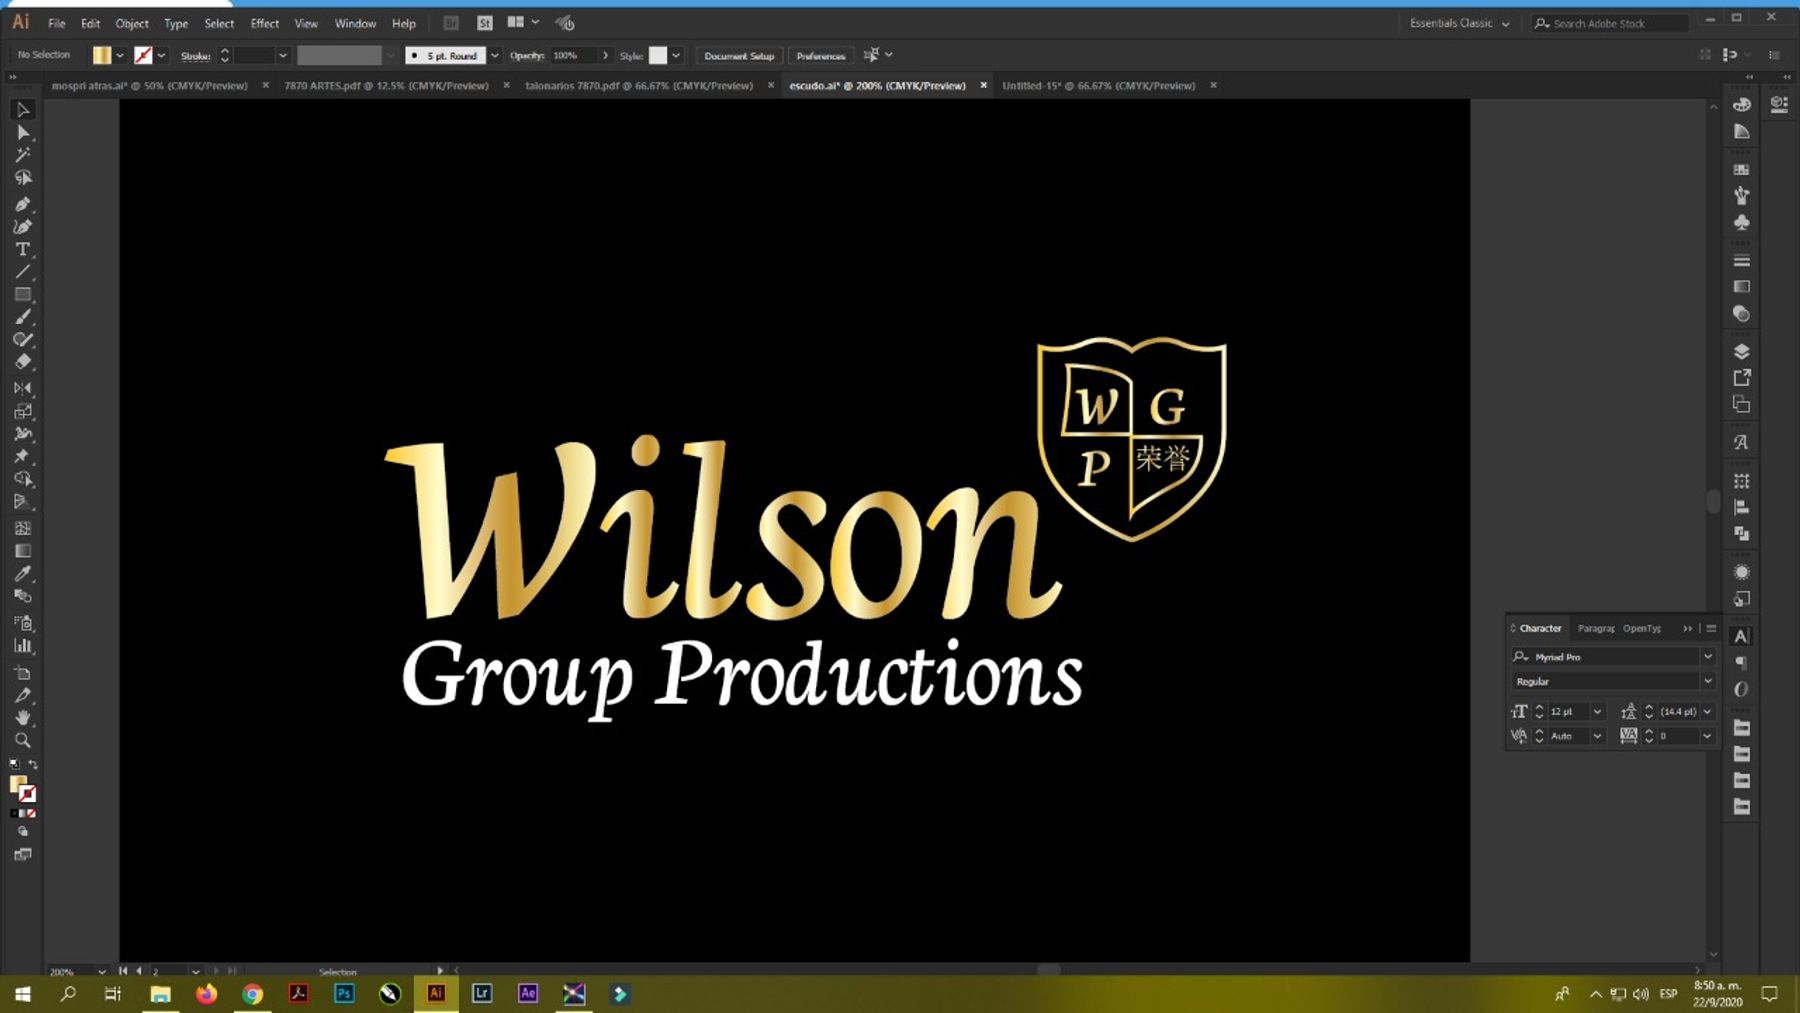This screenshot has height=1013, width=1800.
Task: Choose the Rectangle tool
Action: coord(22,295)
